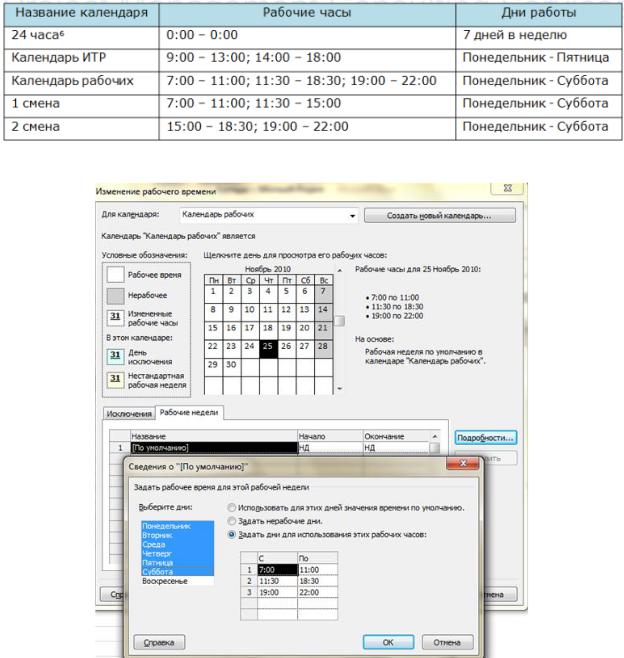The image size is (624, 658).
Task: Click the 'Справка' help button
Action: 159,642
